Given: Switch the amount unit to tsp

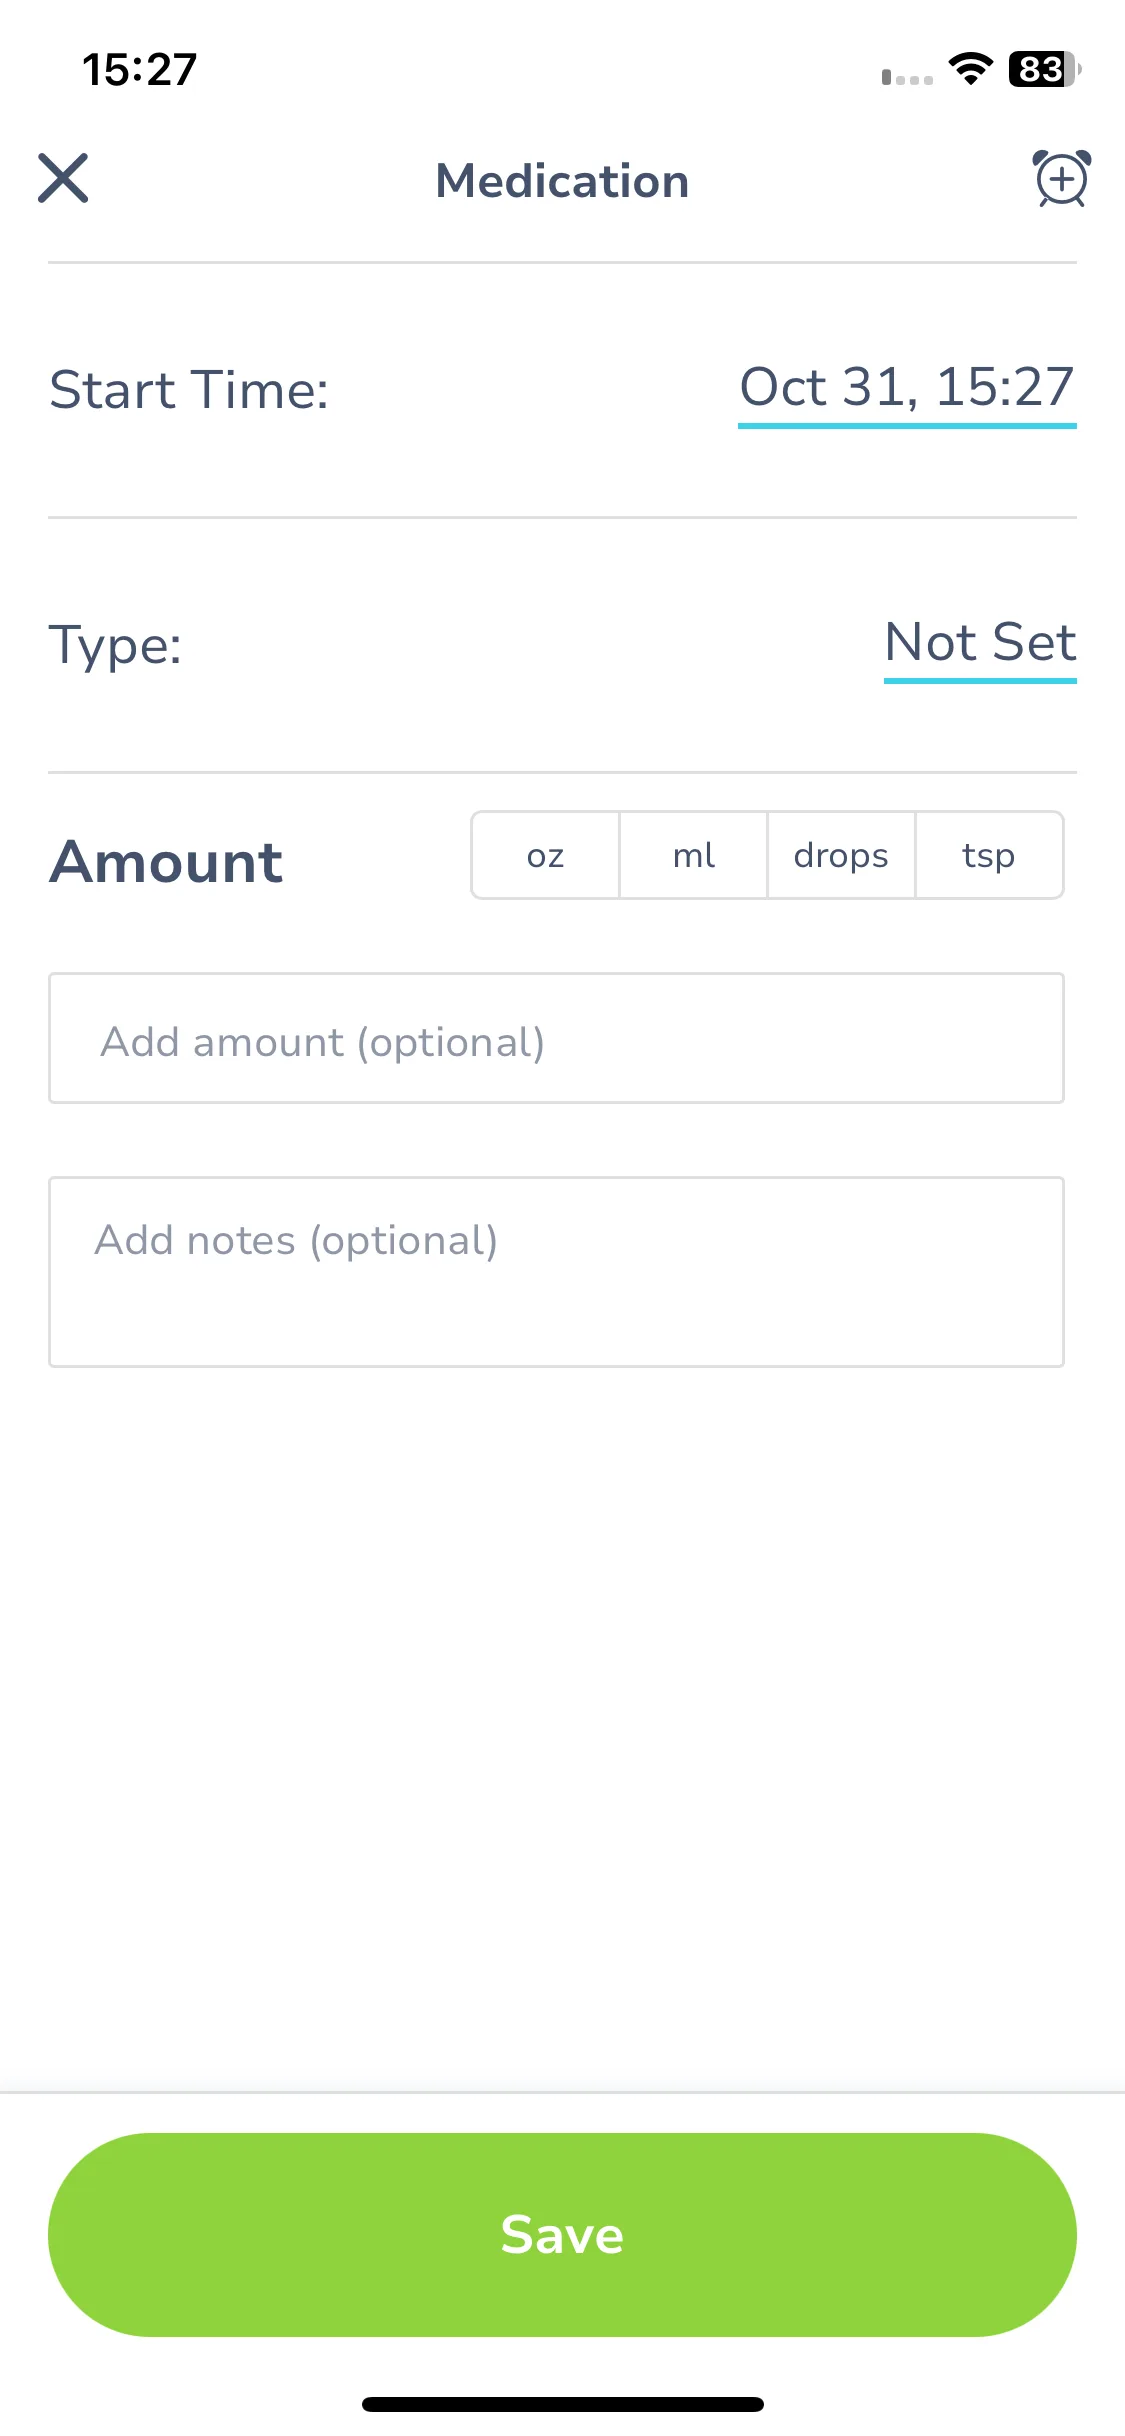Looking at the screenshot, I should click(x=989, y=855).
